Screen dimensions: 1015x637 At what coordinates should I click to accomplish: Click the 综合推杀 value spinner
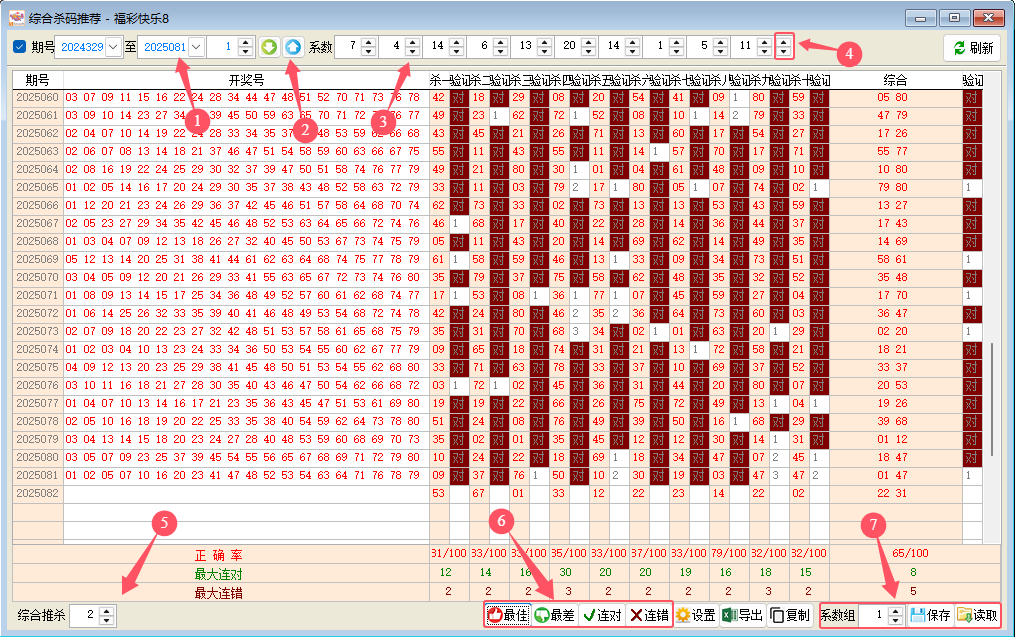(x=108, y=615)
